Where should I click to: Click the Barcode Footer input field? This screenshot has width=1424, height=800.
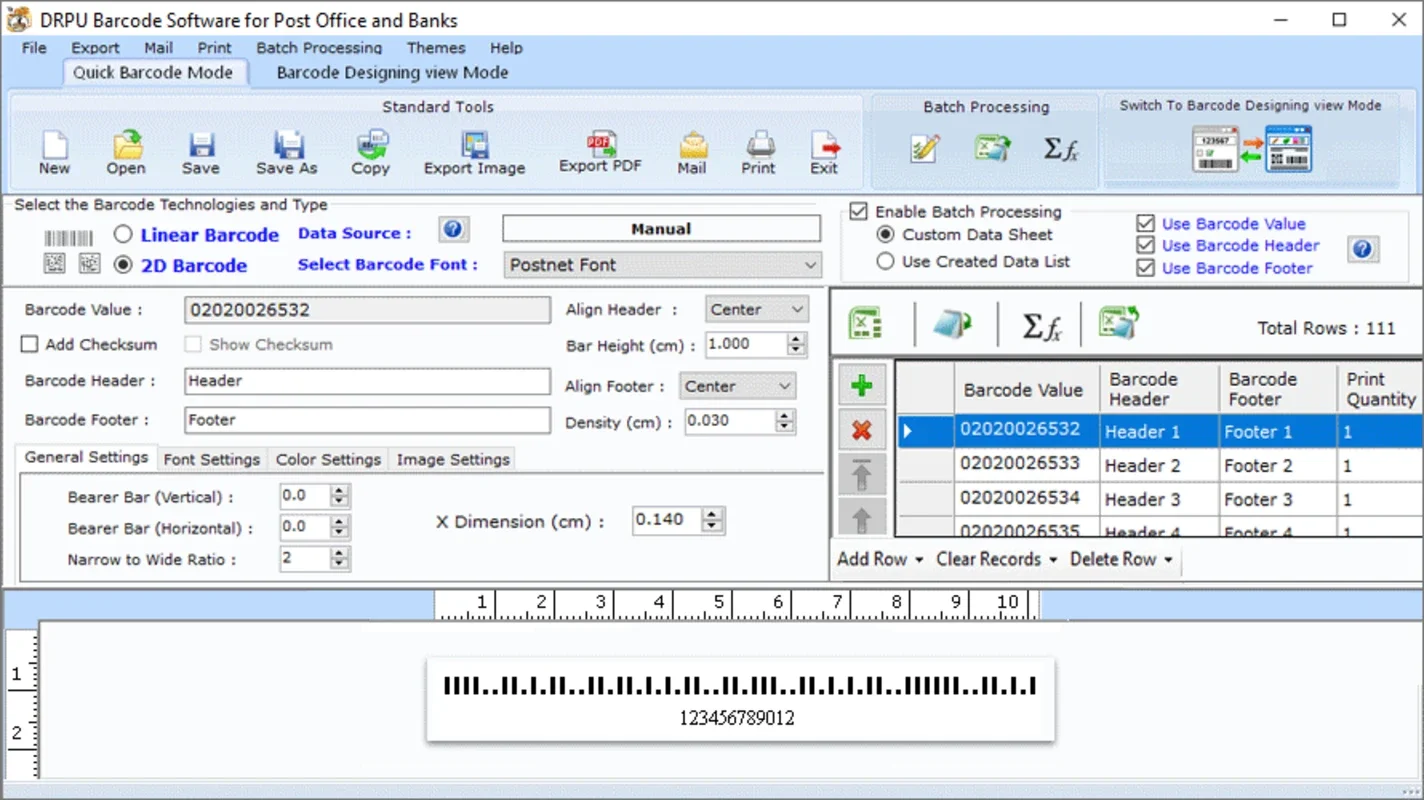367,420
